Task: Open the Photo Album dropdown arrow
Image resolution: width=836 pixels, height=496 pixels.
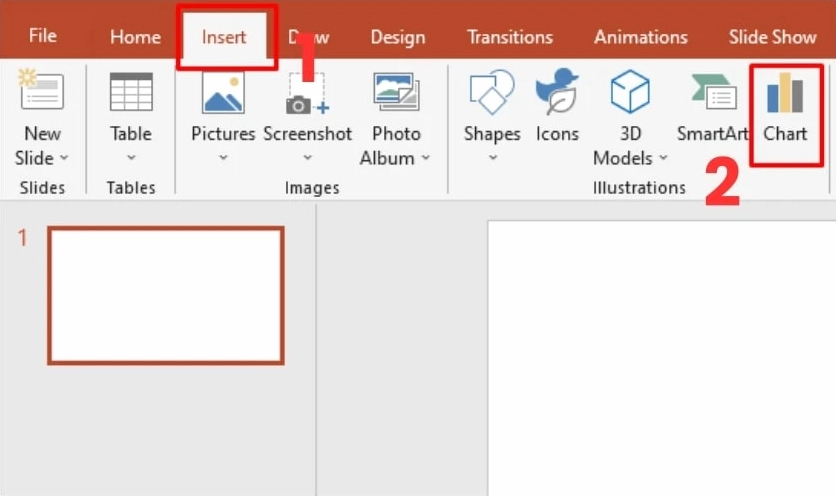Action: pos(425,158)
